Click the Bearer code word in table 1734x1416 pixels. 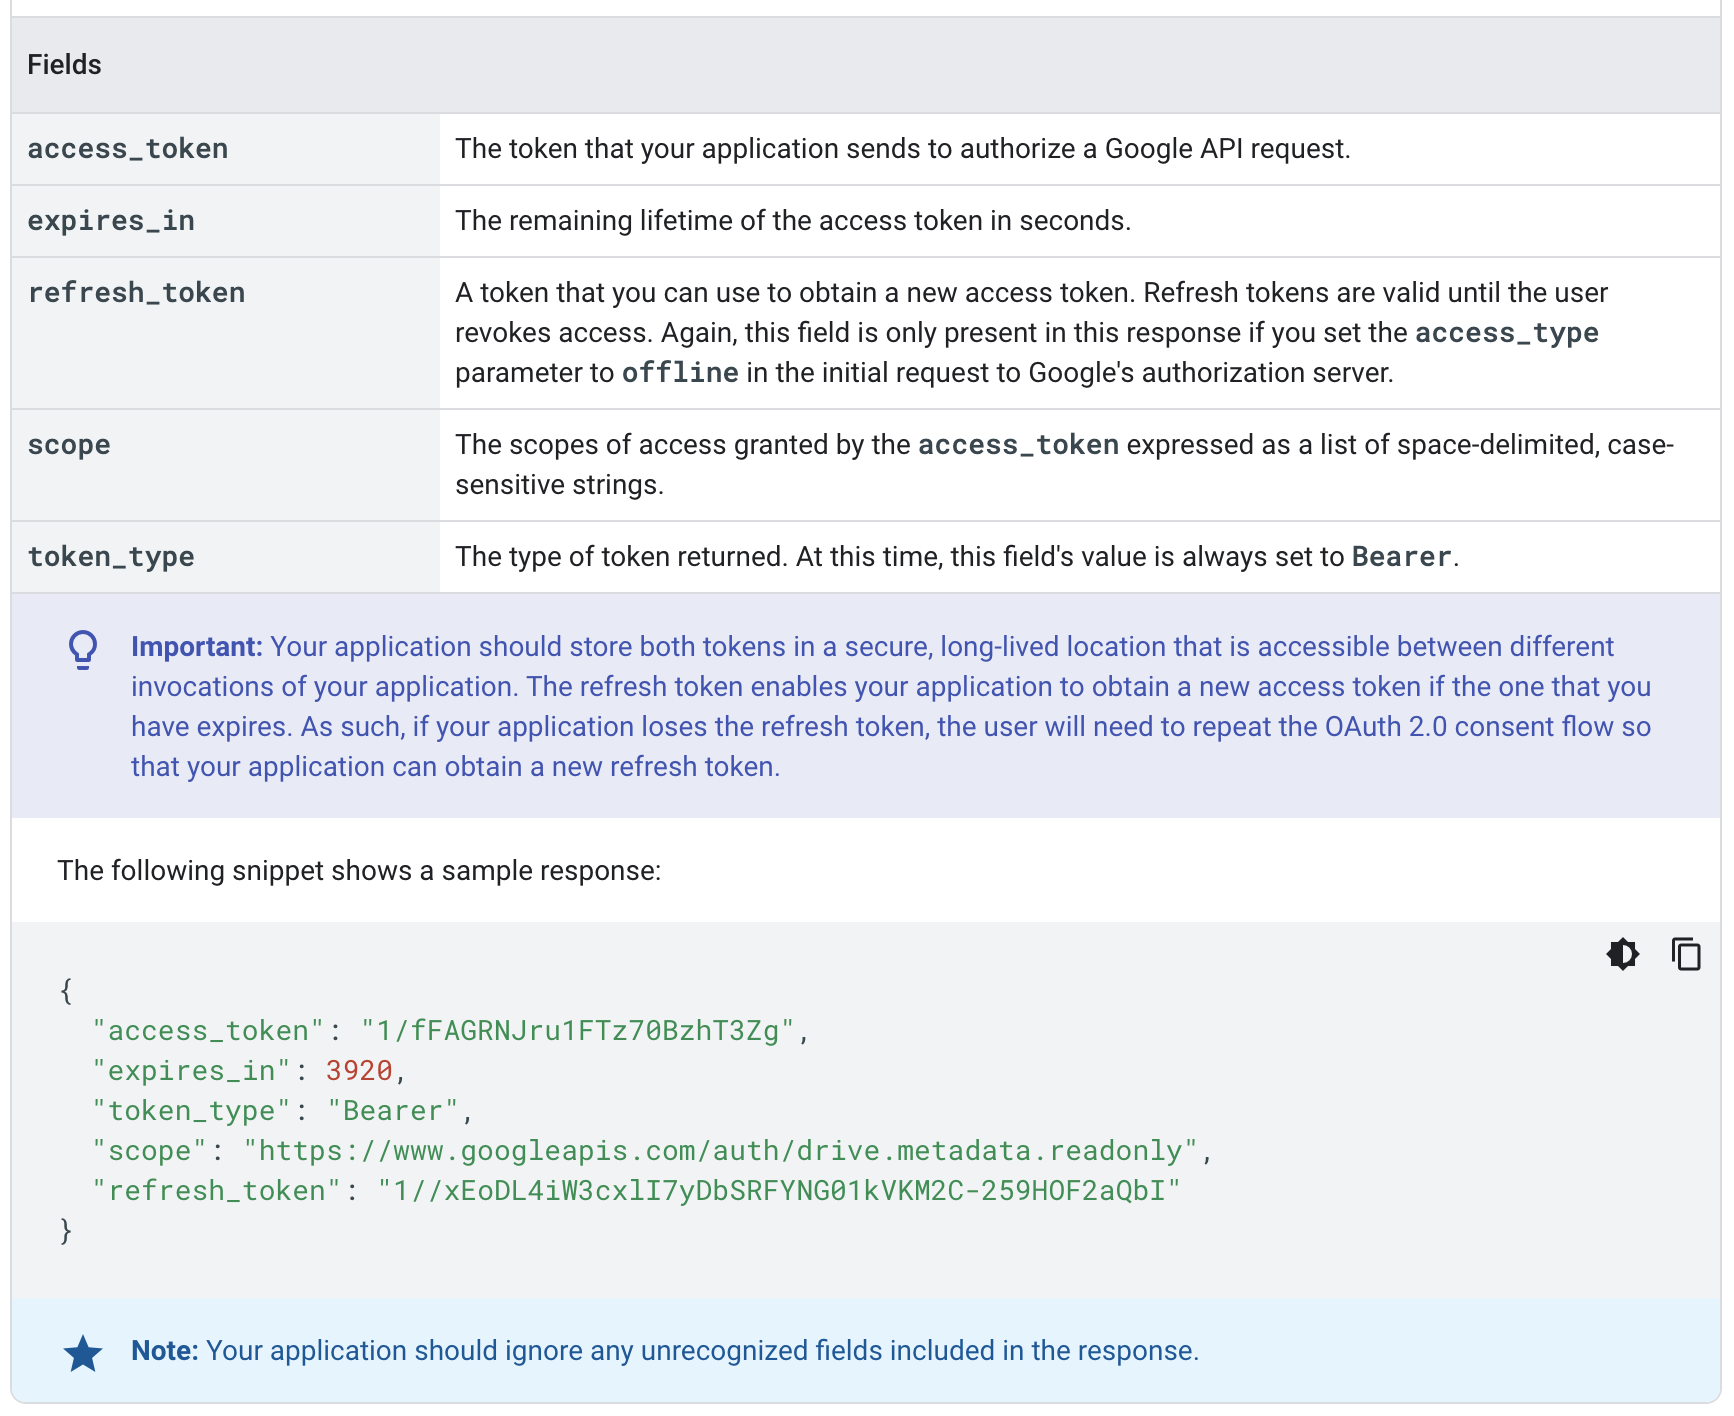1401,557
